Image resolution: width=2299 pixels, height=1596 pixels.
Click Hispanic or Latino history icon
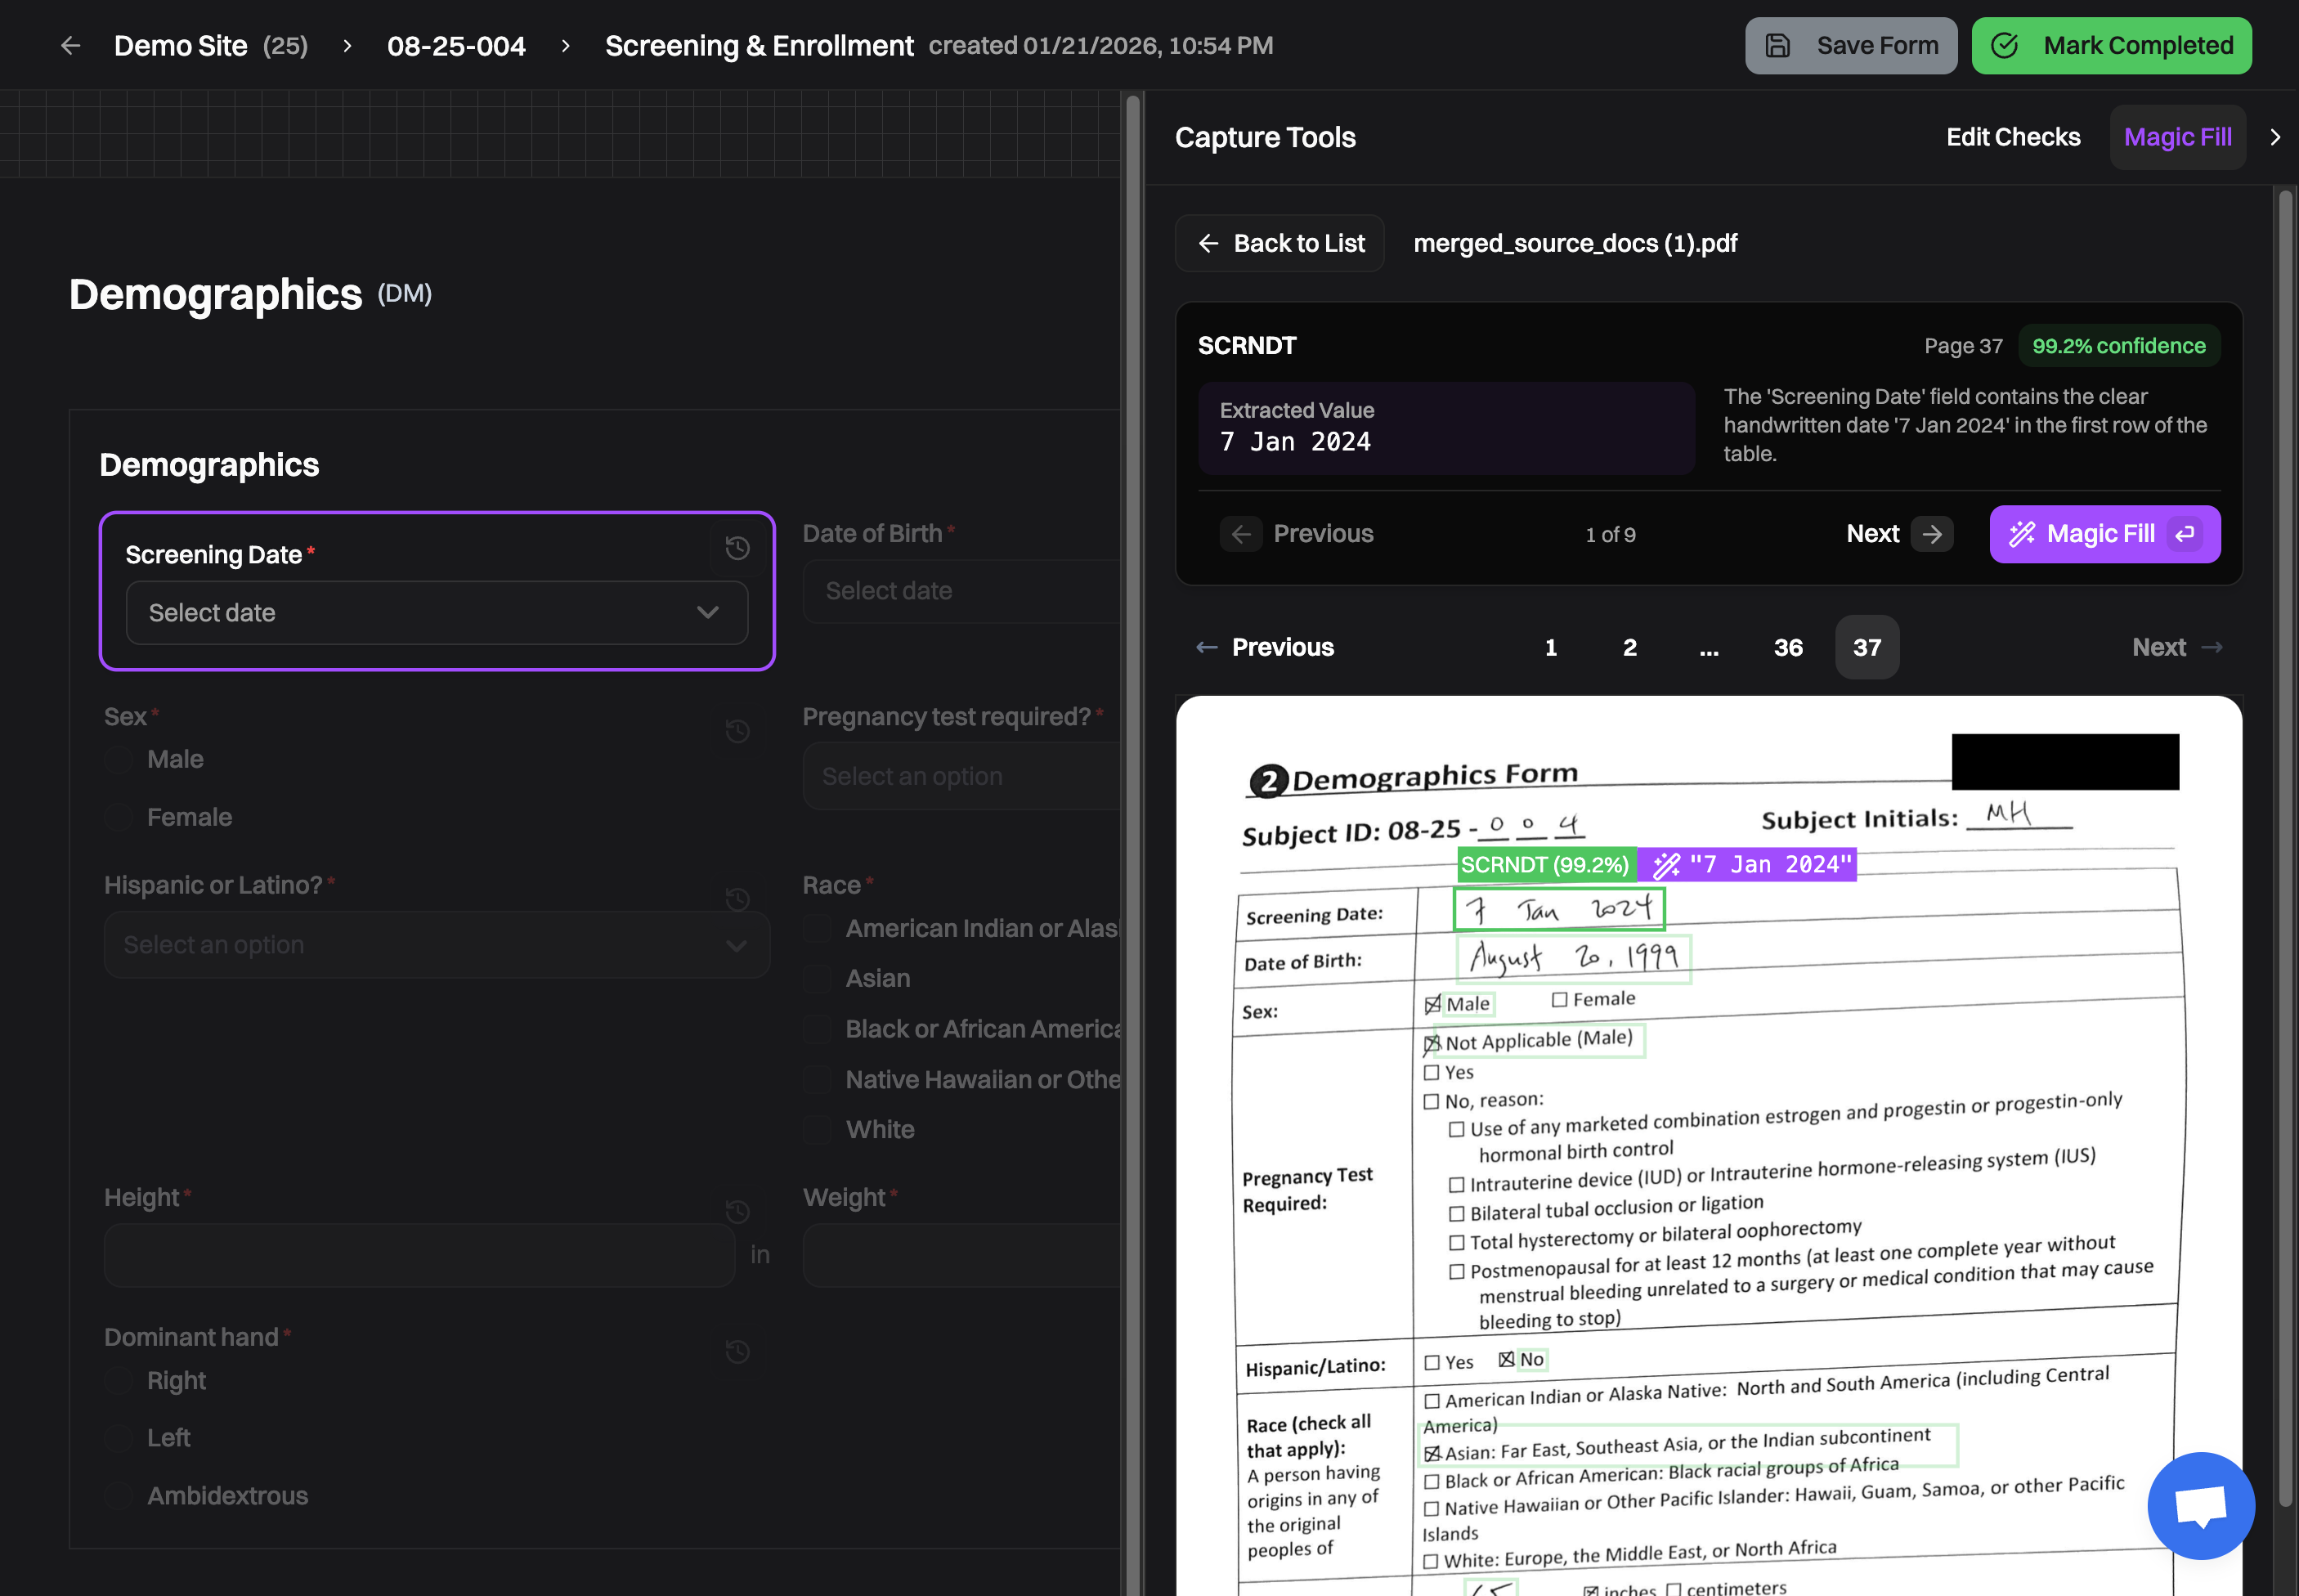click(737, 899)
